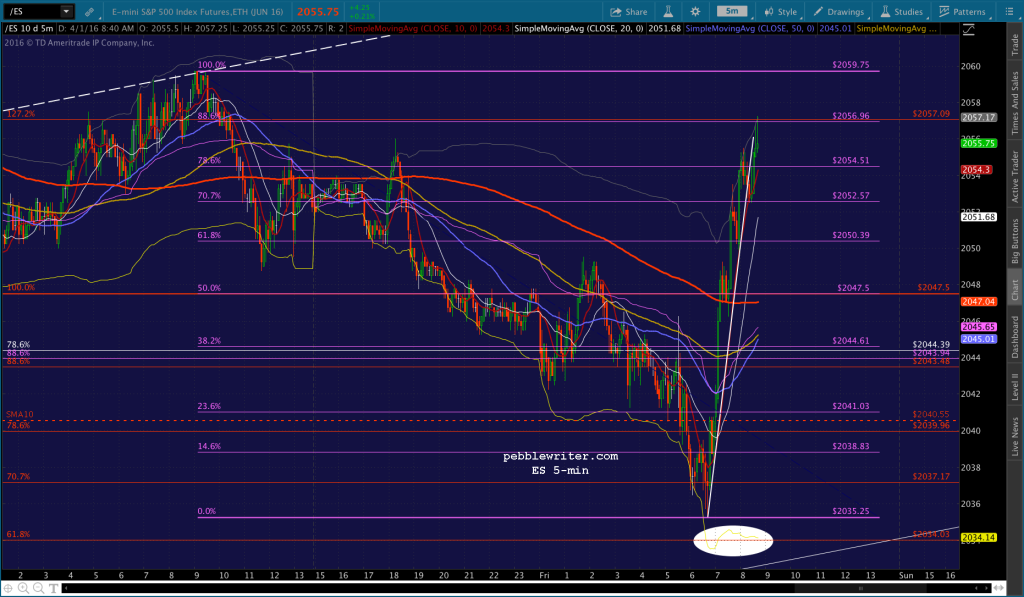Click the $2056.96 Fibonacci level label

[x=850, y=116]
